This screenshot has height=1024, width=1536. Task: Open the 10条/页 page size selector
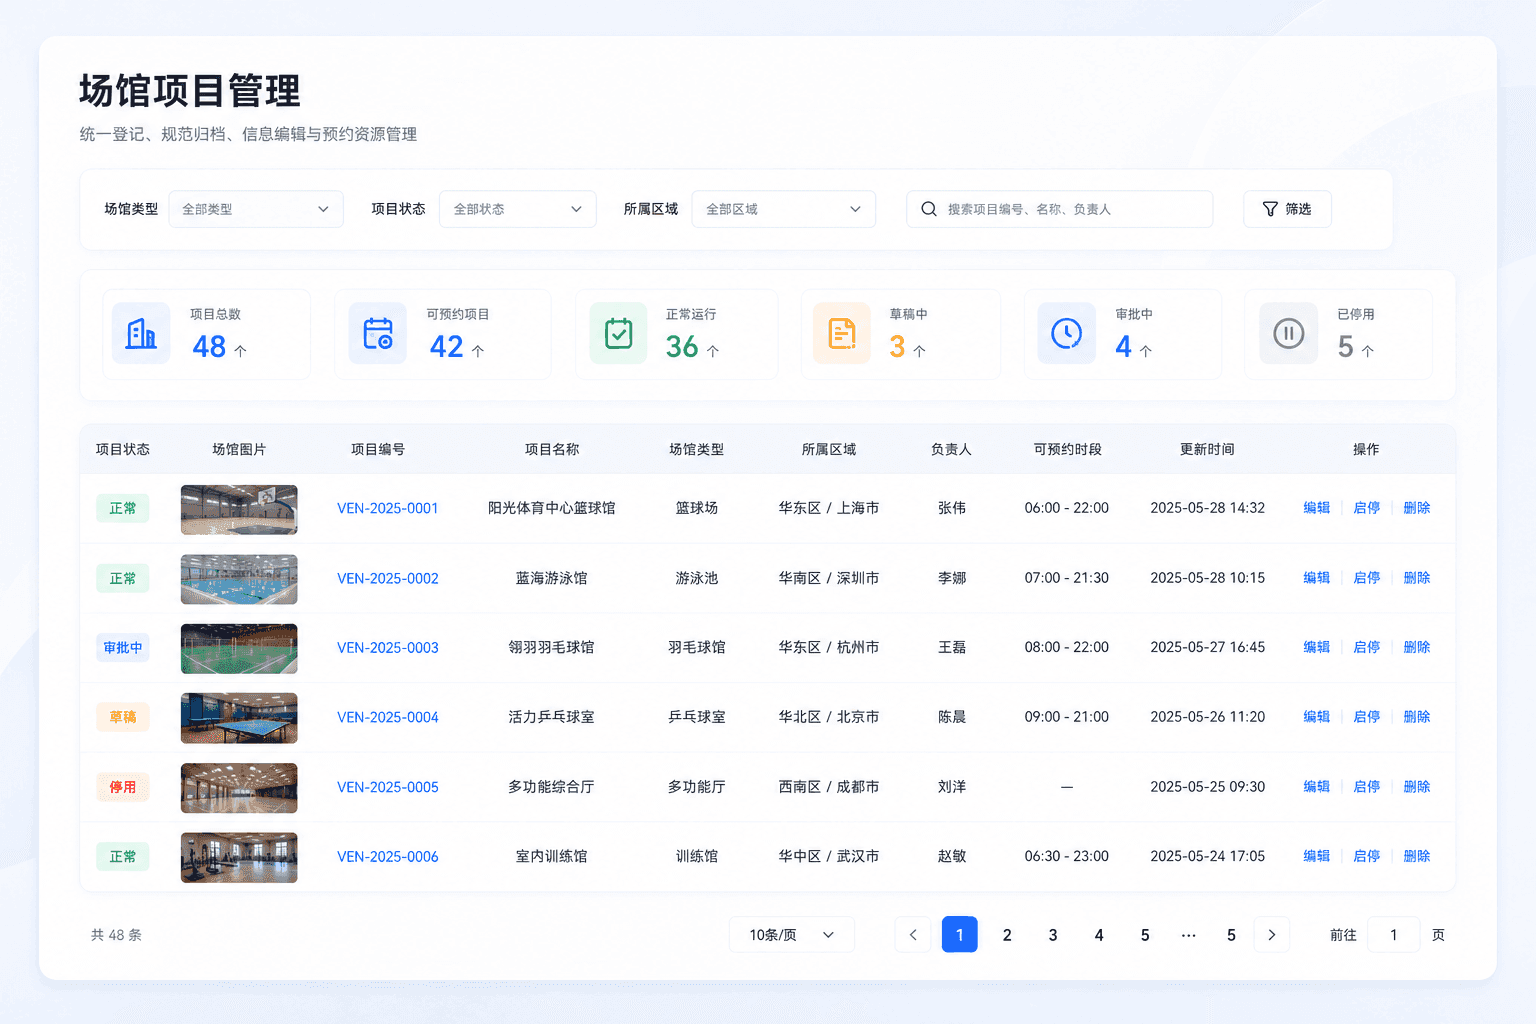pyautogui.click(x=792, y=935)
